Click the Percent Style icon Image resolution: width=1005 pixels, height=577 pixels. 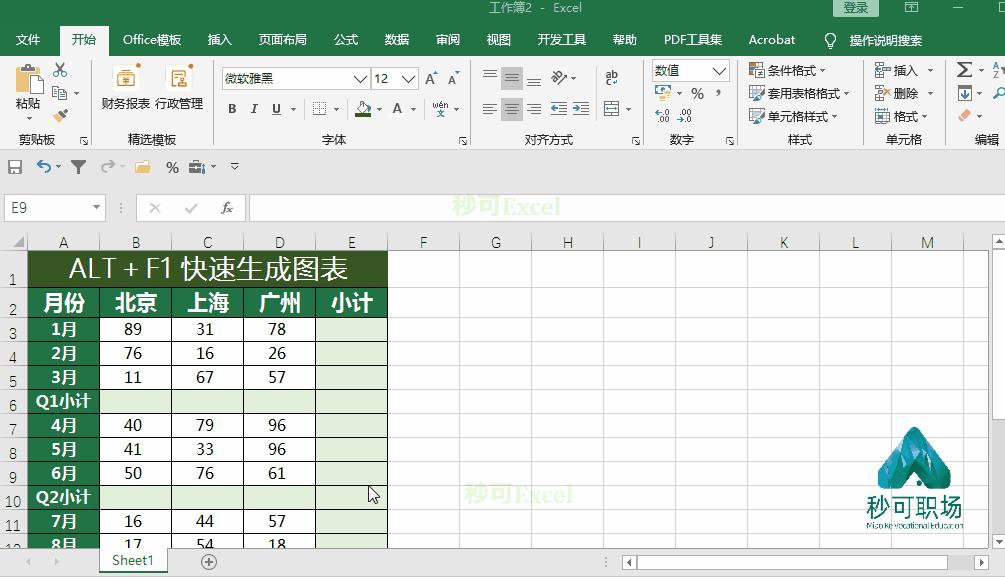(697, 93)
